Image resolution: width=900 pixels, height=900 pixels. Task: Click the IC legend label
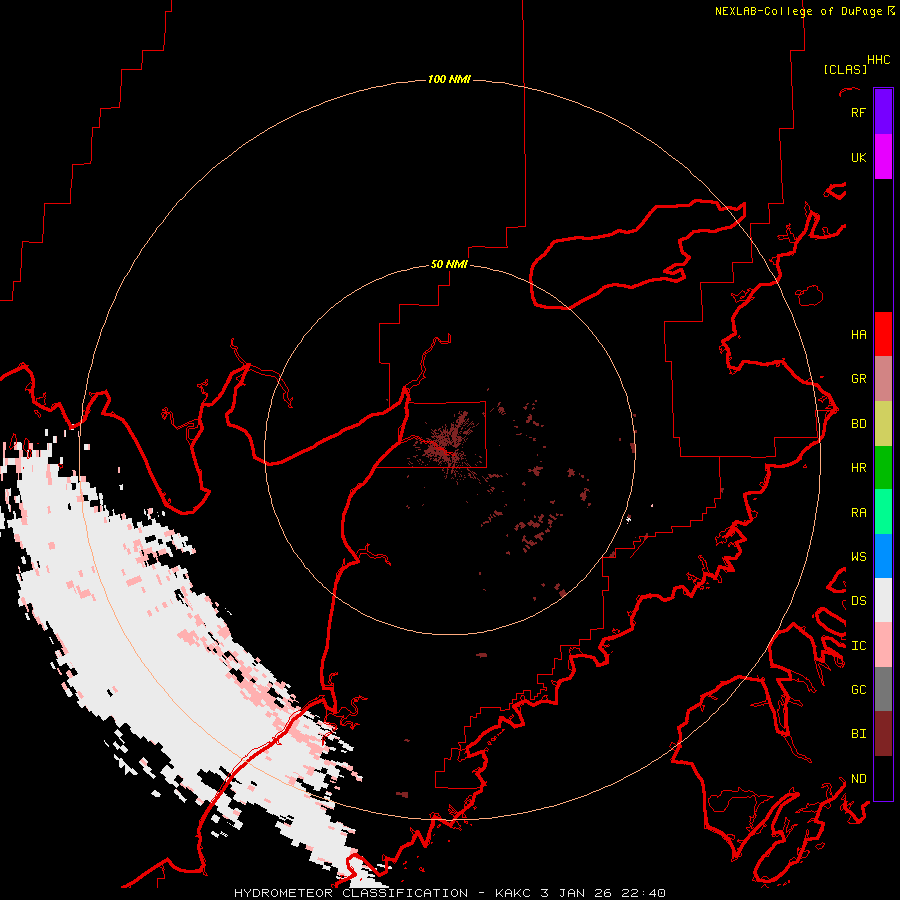point(858,646)
